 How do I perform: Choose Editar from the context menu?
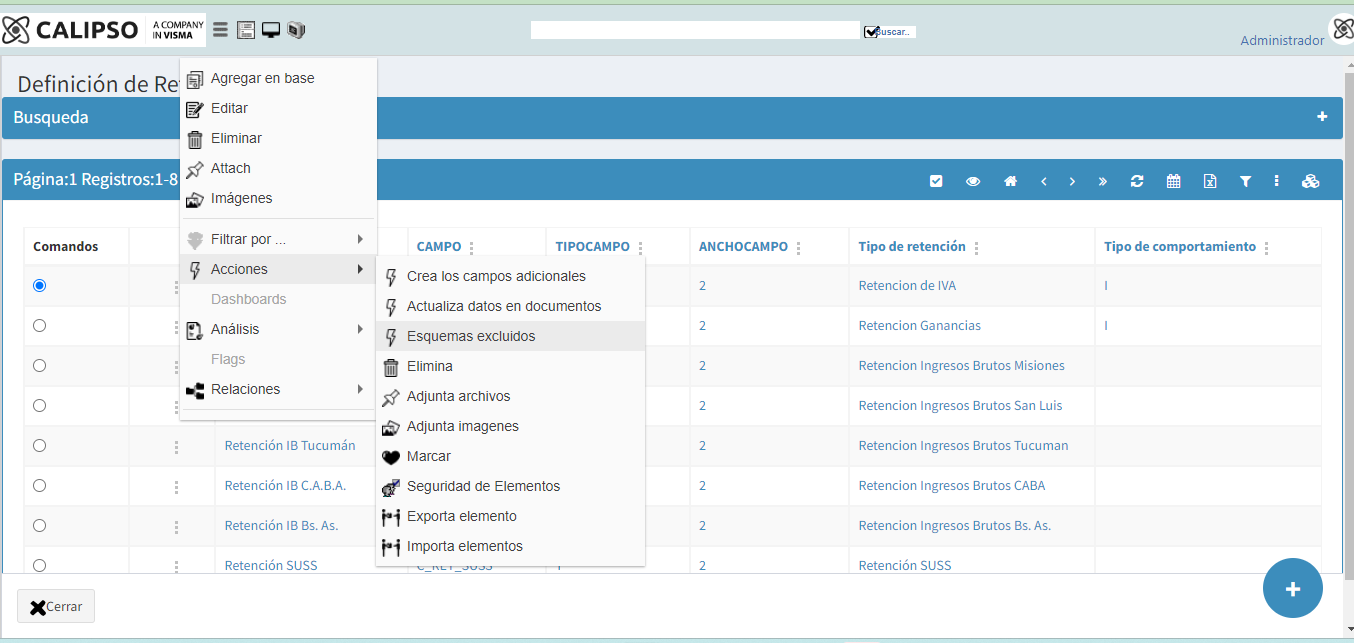[278, 108]
